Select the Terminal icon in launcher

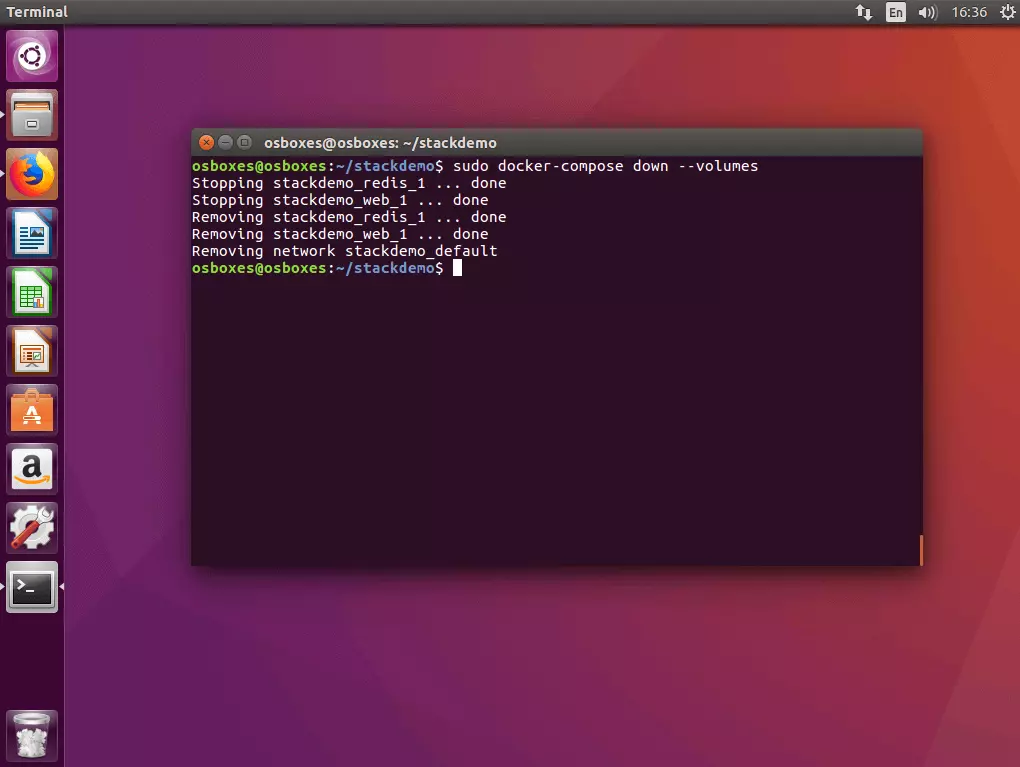32,587
